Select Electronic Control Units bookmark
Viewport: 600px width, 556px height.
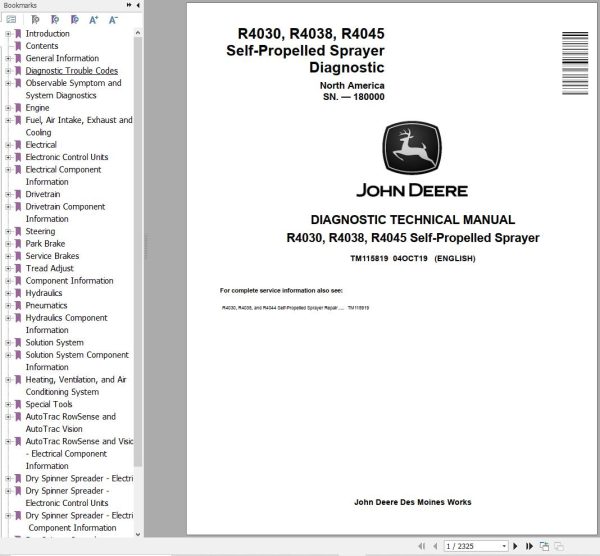[67, 157]
